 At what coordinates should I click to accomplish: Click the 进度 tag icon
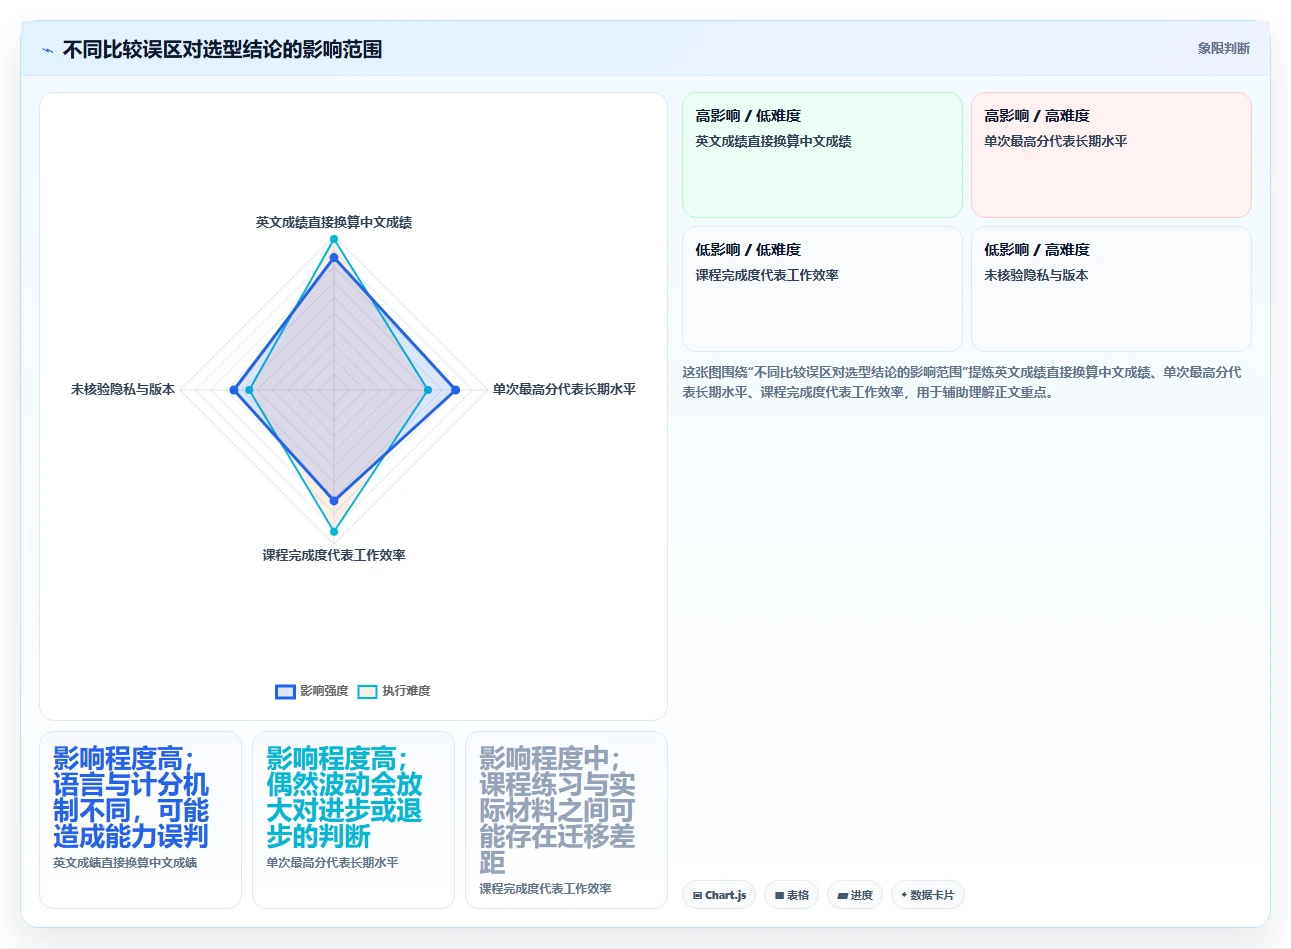[843, 895]
